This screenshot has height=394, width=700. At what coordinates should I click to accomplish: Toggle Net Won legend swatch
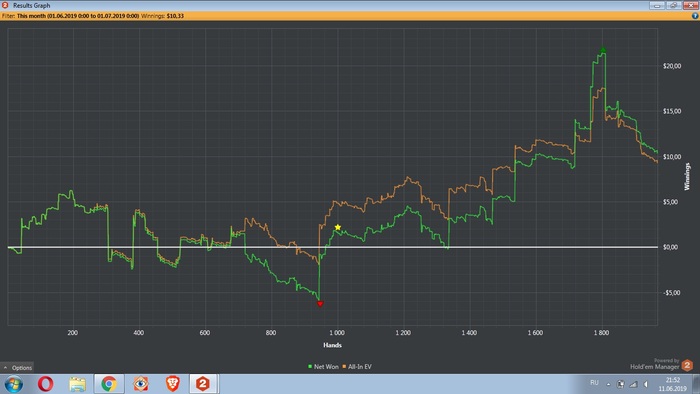(x=310, y=366)
